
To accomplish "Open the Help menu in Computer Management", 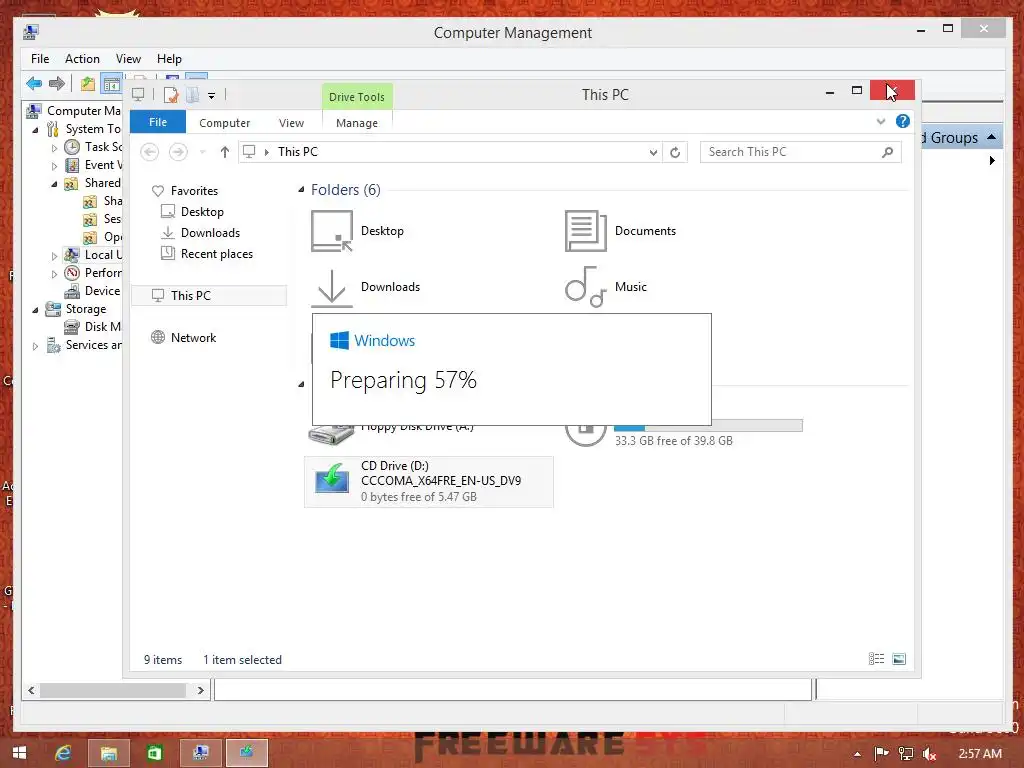I will (169, 59).
